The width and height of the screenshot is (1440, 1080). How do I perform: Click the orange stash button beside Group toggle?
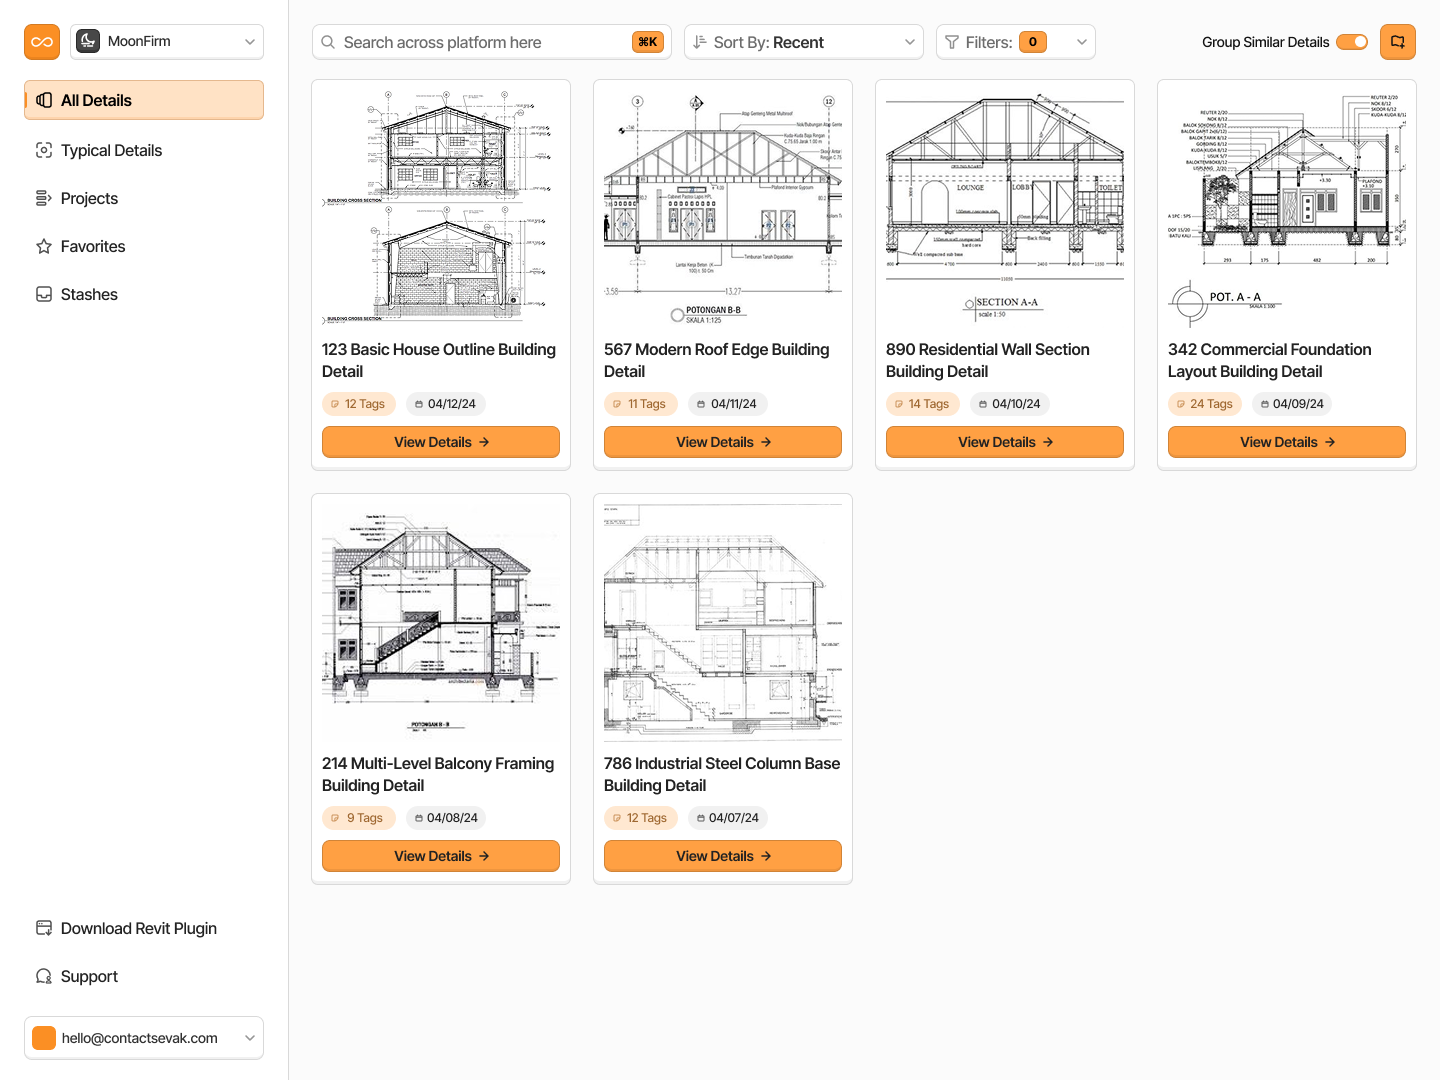pyautogui.click(x=1397, y=42)
